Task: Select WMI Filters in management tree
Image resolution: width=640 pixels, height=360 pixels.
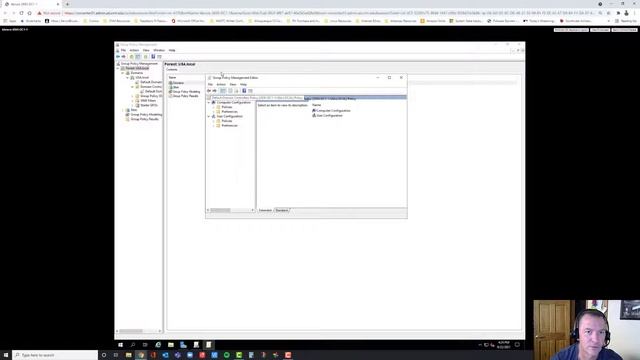Action: [x=148, y=100]
